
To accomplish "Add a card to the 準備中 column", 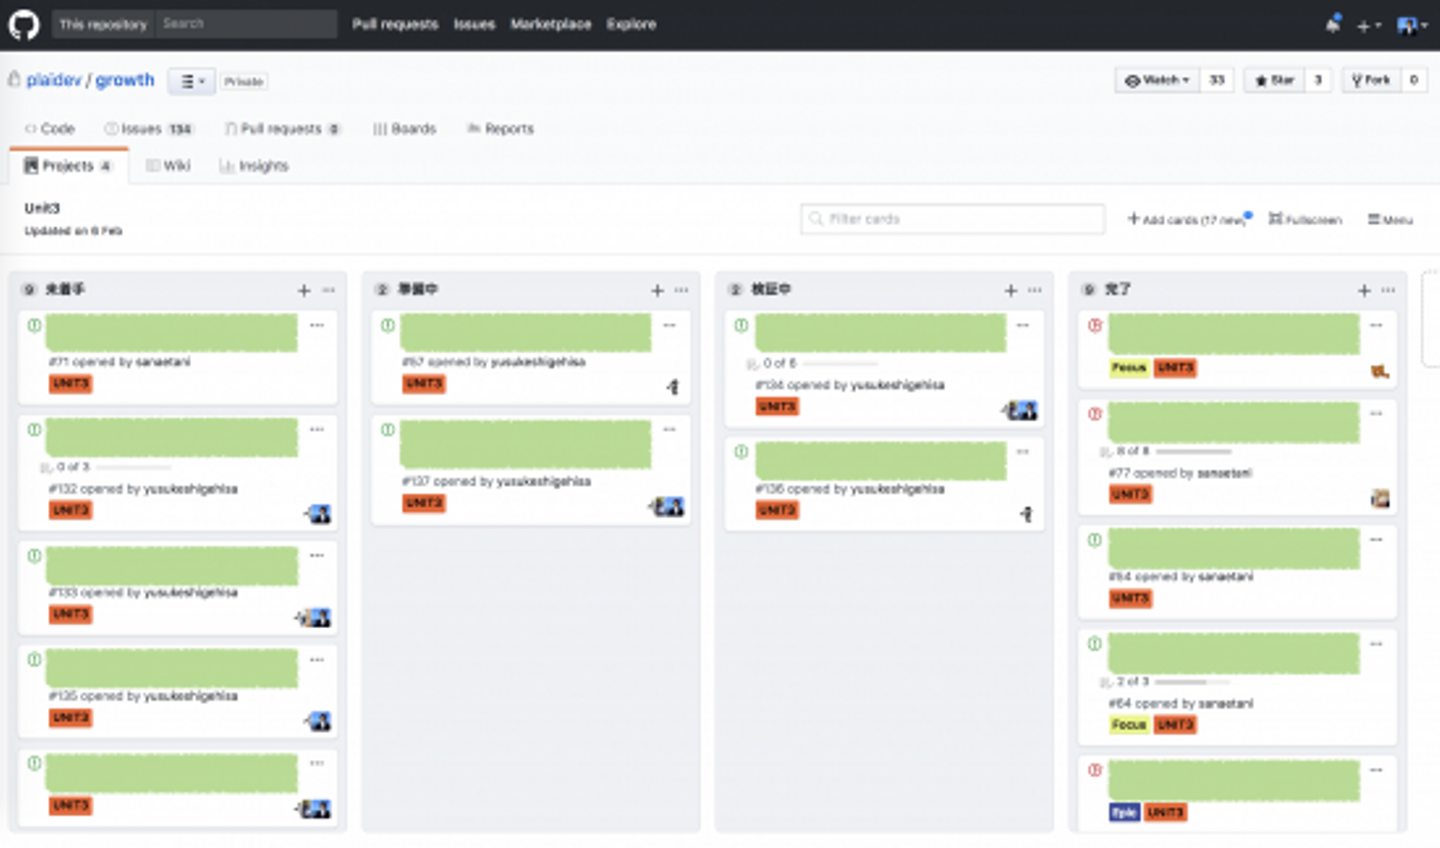I will 657,290.
